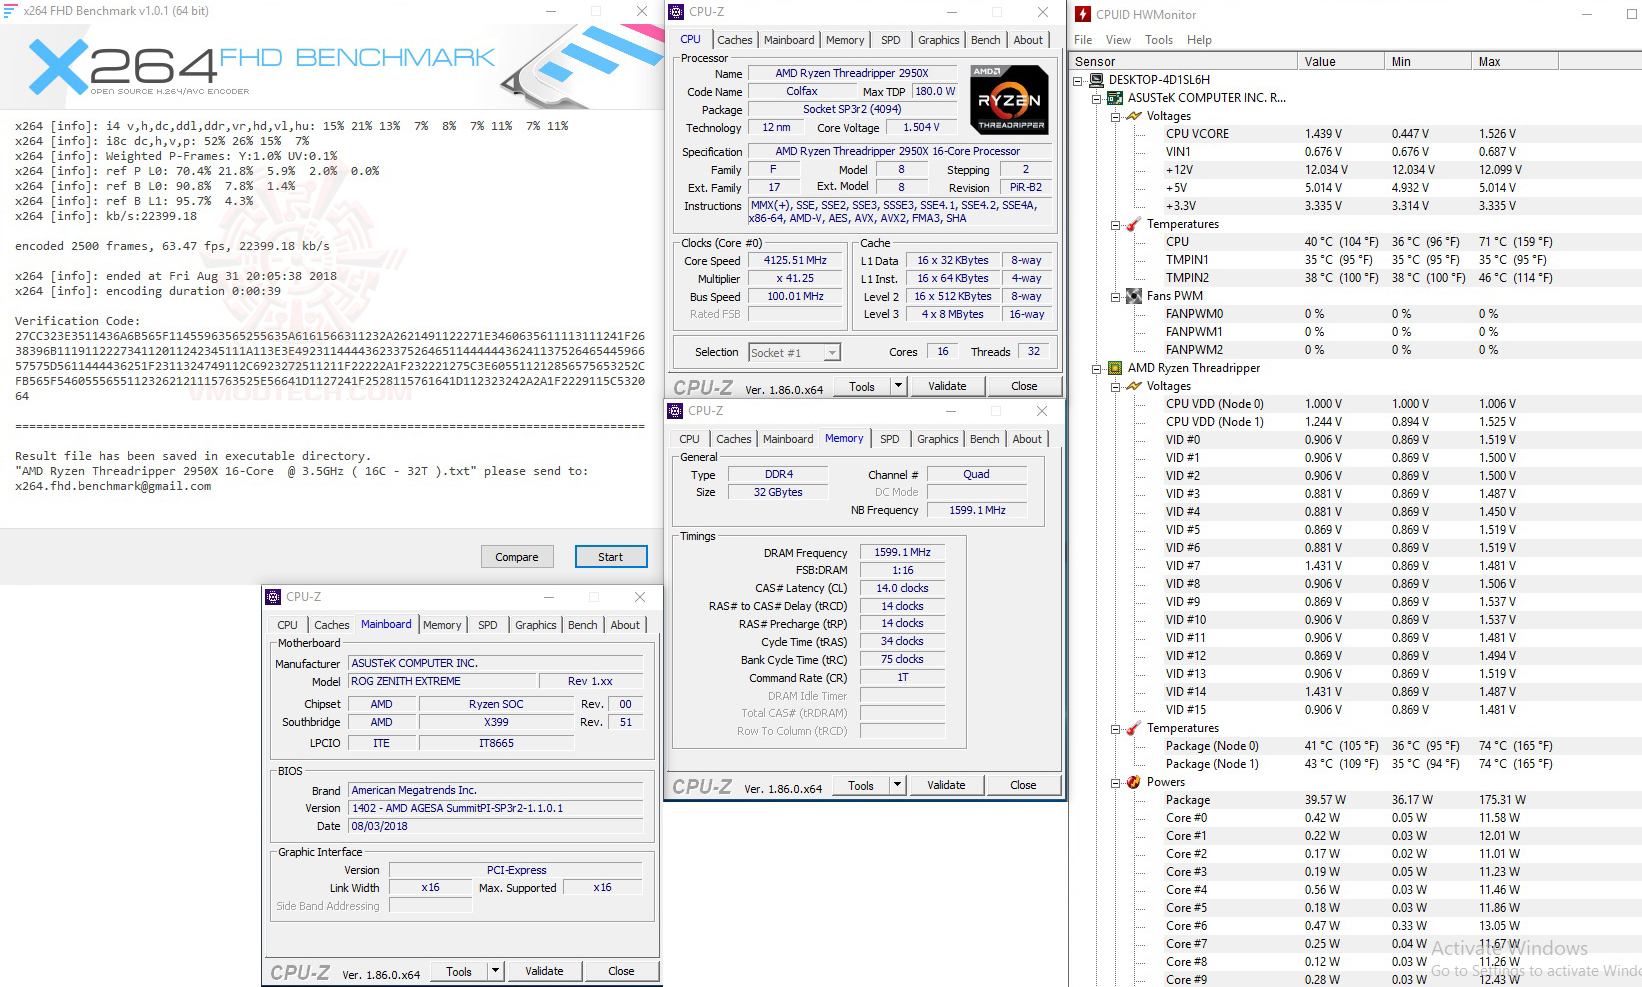Click the Max column header in HWMonitor
1642x987 pixels.
click(1514, 61)
